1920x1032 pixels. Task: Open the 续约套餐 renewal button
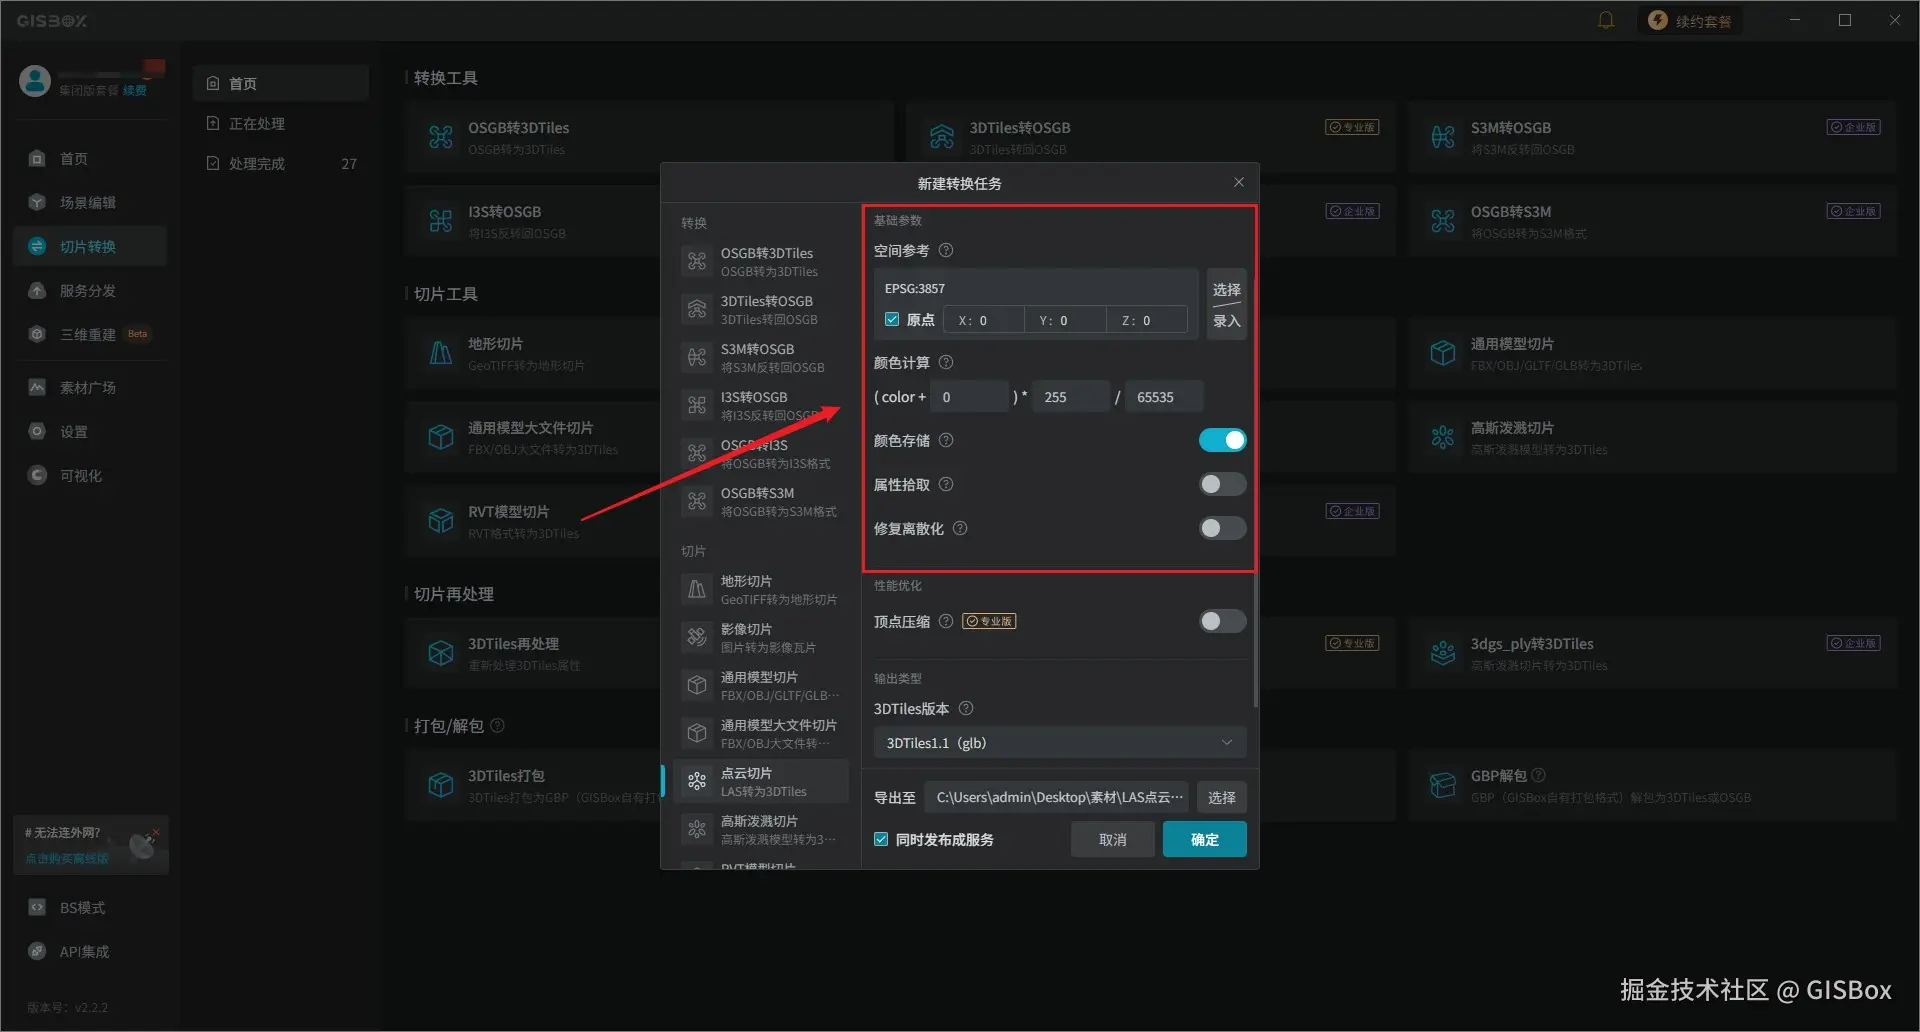click(1690, 21)
